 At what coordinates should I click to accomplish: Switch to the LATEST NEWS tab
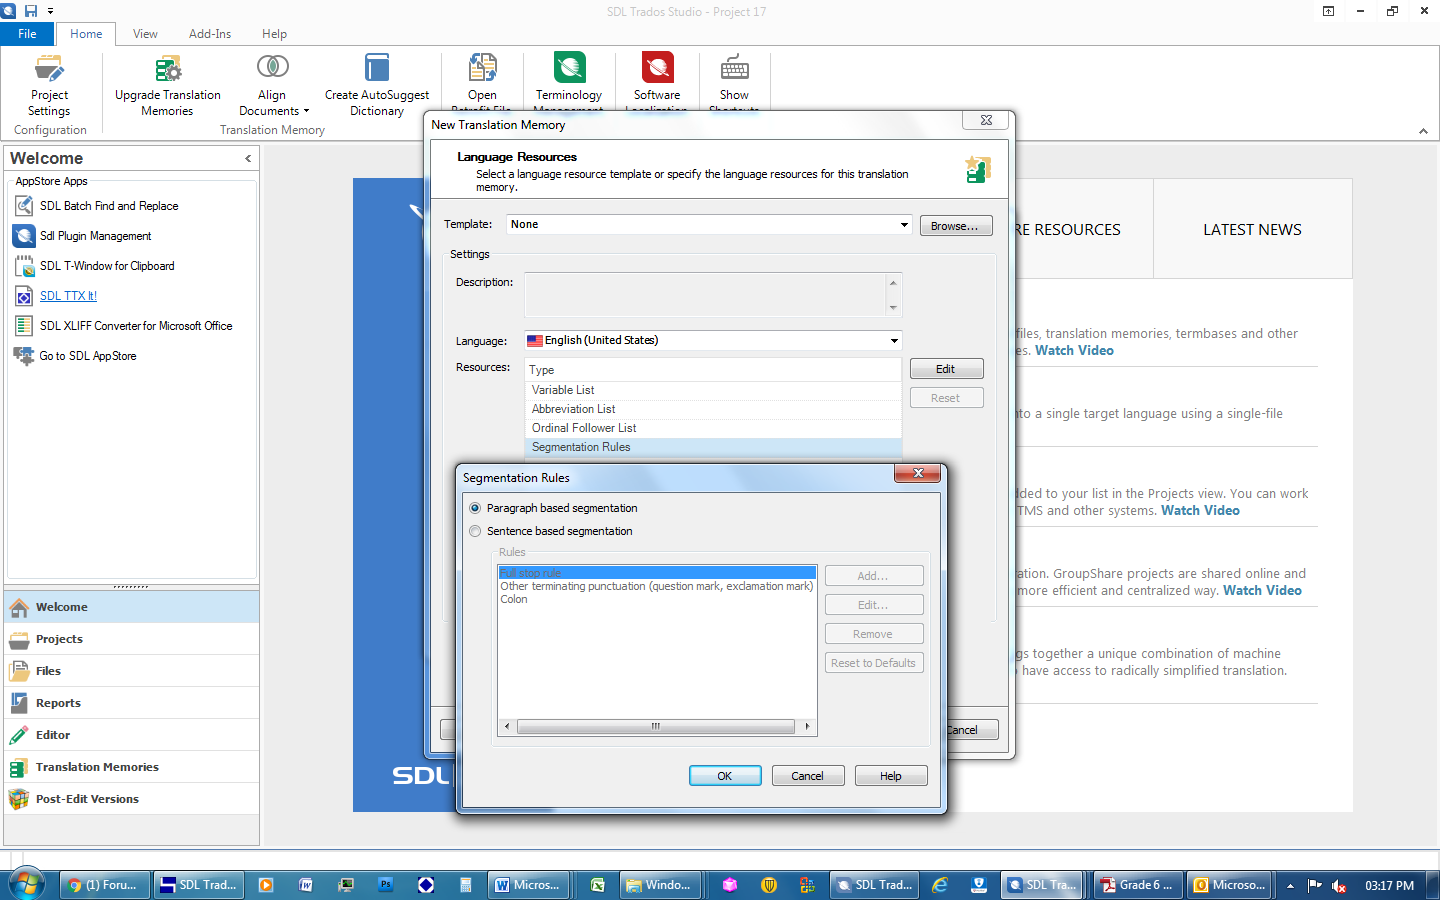(1252, 230)
